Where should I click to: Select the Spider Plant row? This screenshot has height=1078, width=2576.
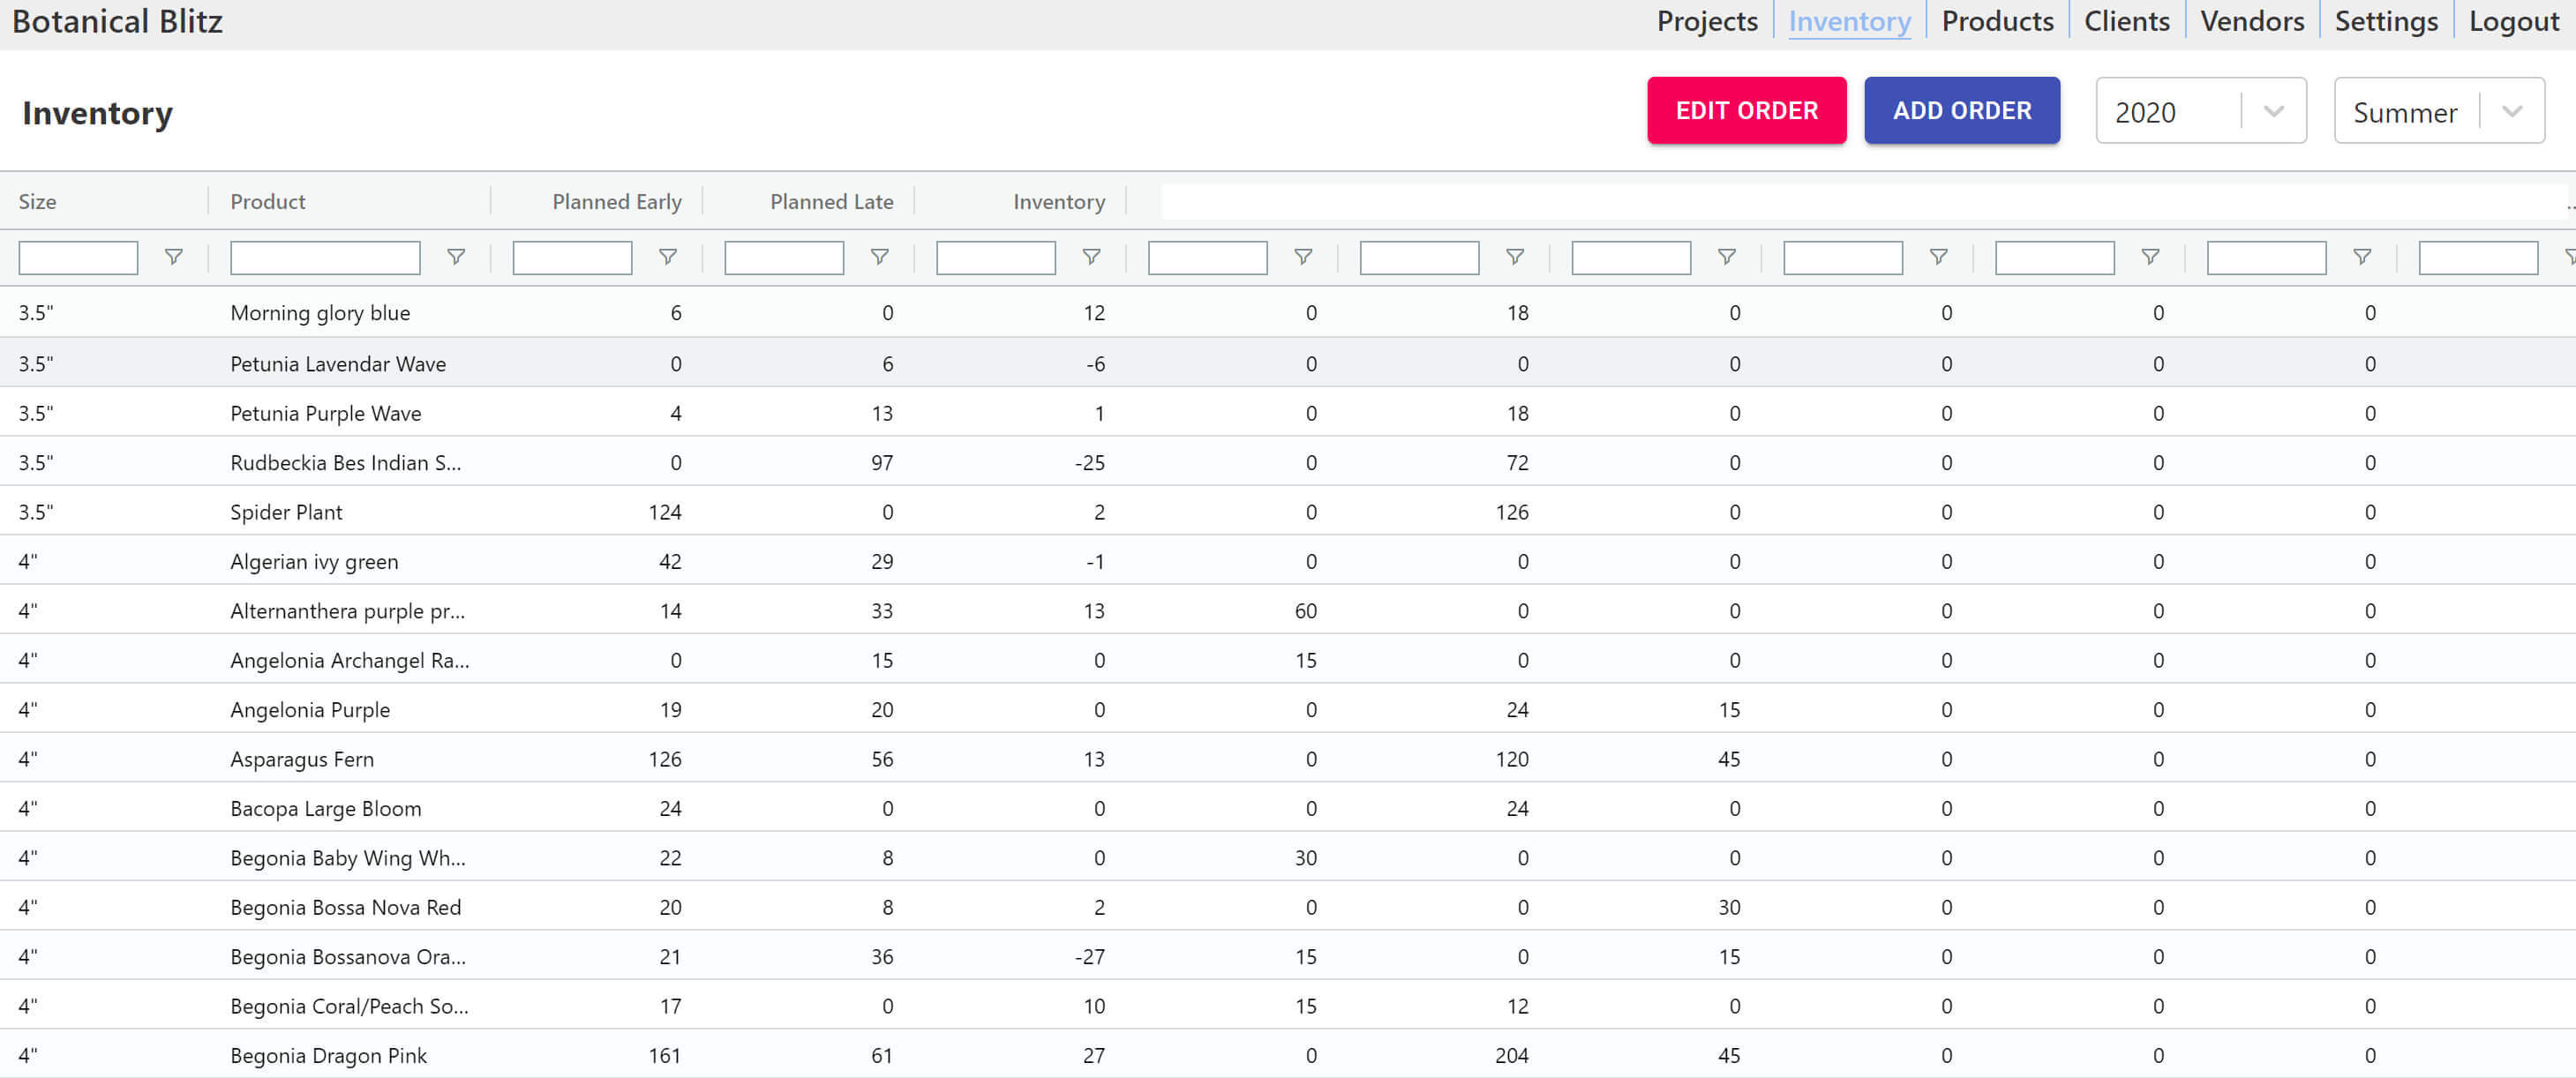[286, 512]
